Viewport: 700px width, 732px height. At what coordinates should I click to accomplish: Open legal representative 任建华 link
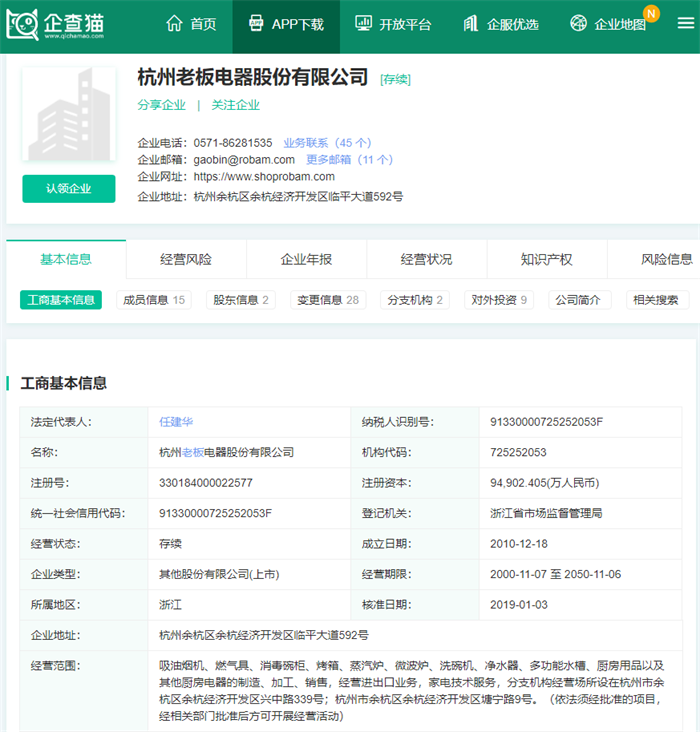(x=176, y=422)
